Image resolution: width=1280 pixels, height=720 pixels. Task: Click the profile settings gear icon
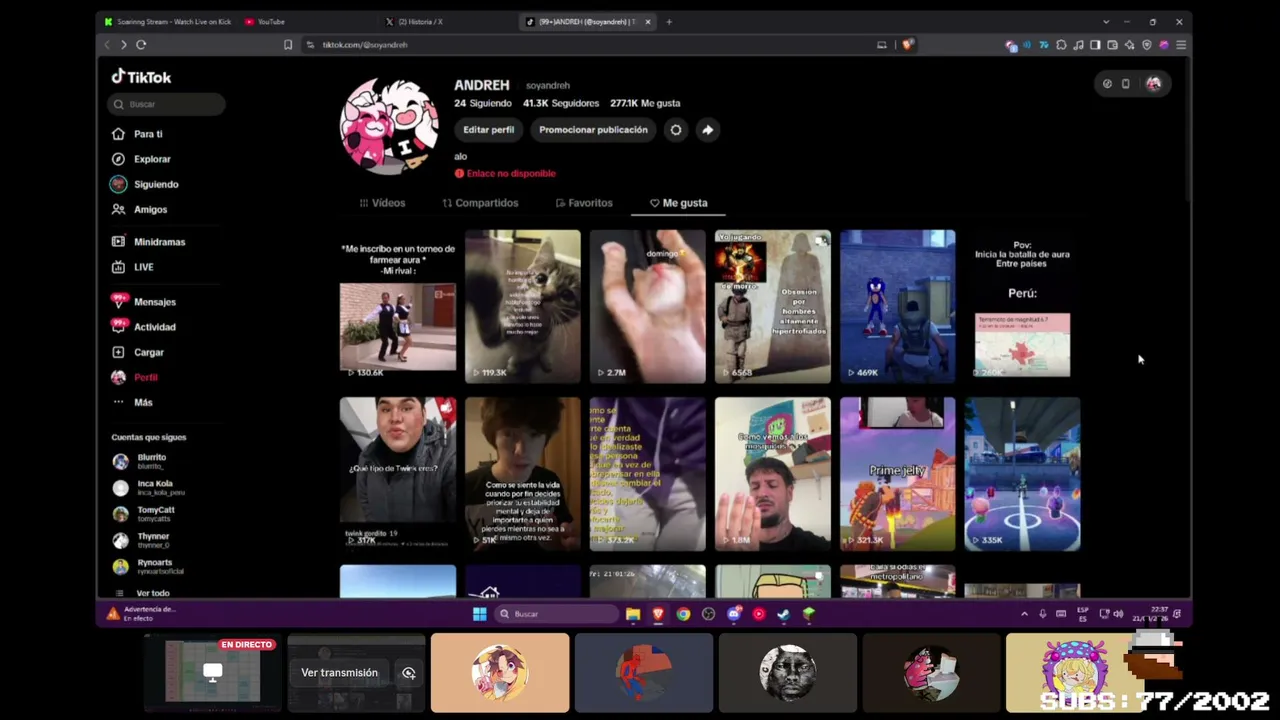[x=676, y=130]
